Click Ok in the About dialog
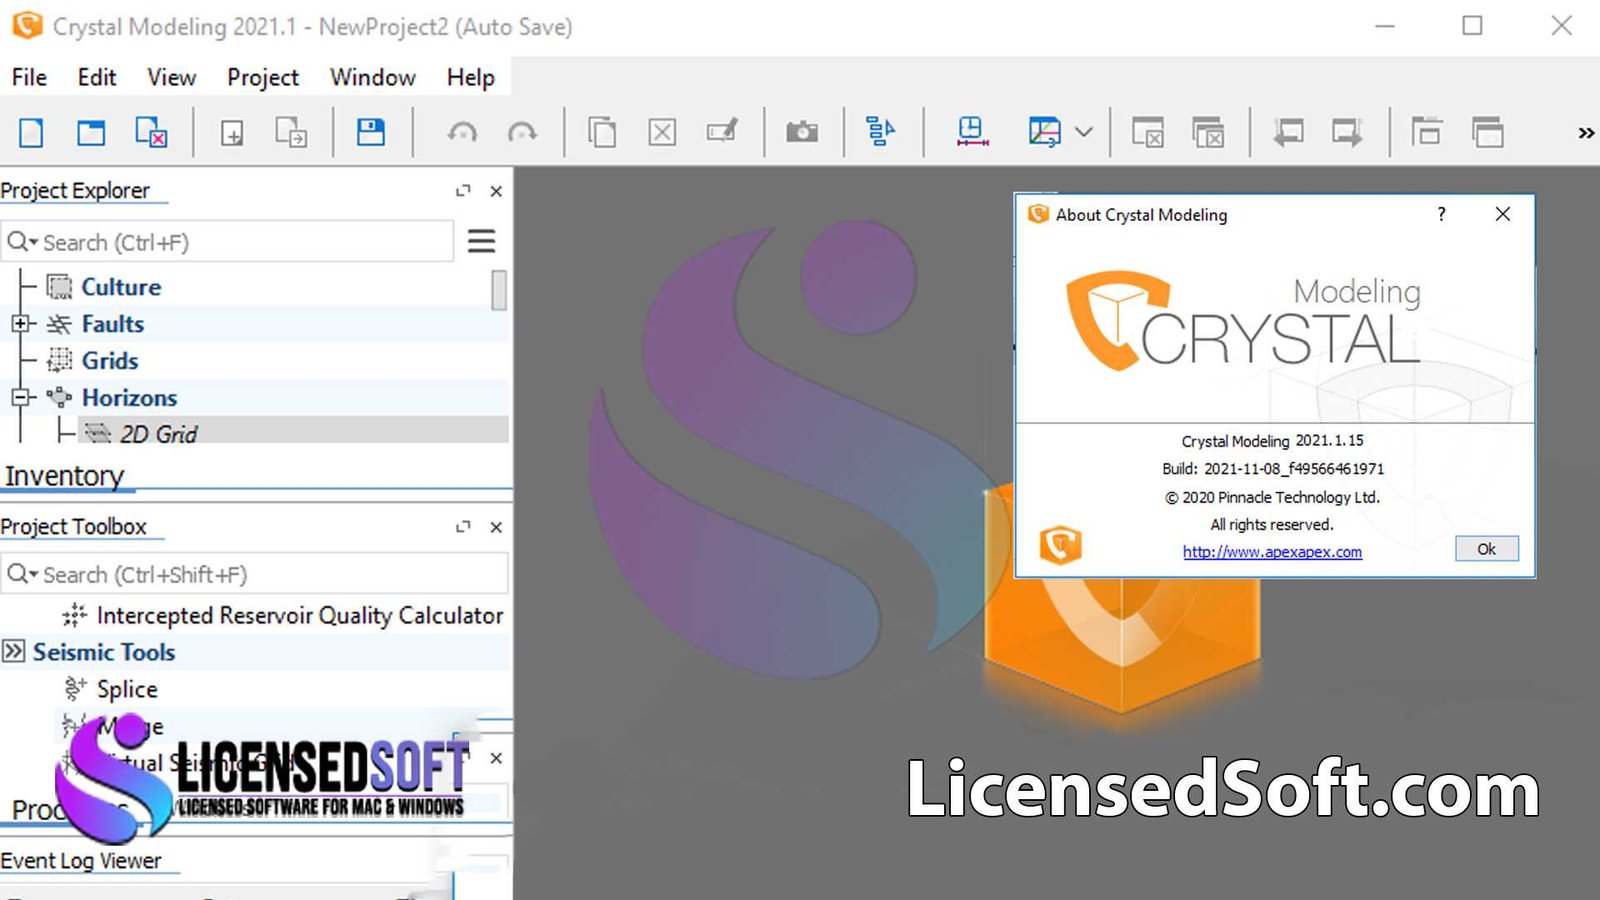This screenshot has width=1600, height=900. point(1487,549)
